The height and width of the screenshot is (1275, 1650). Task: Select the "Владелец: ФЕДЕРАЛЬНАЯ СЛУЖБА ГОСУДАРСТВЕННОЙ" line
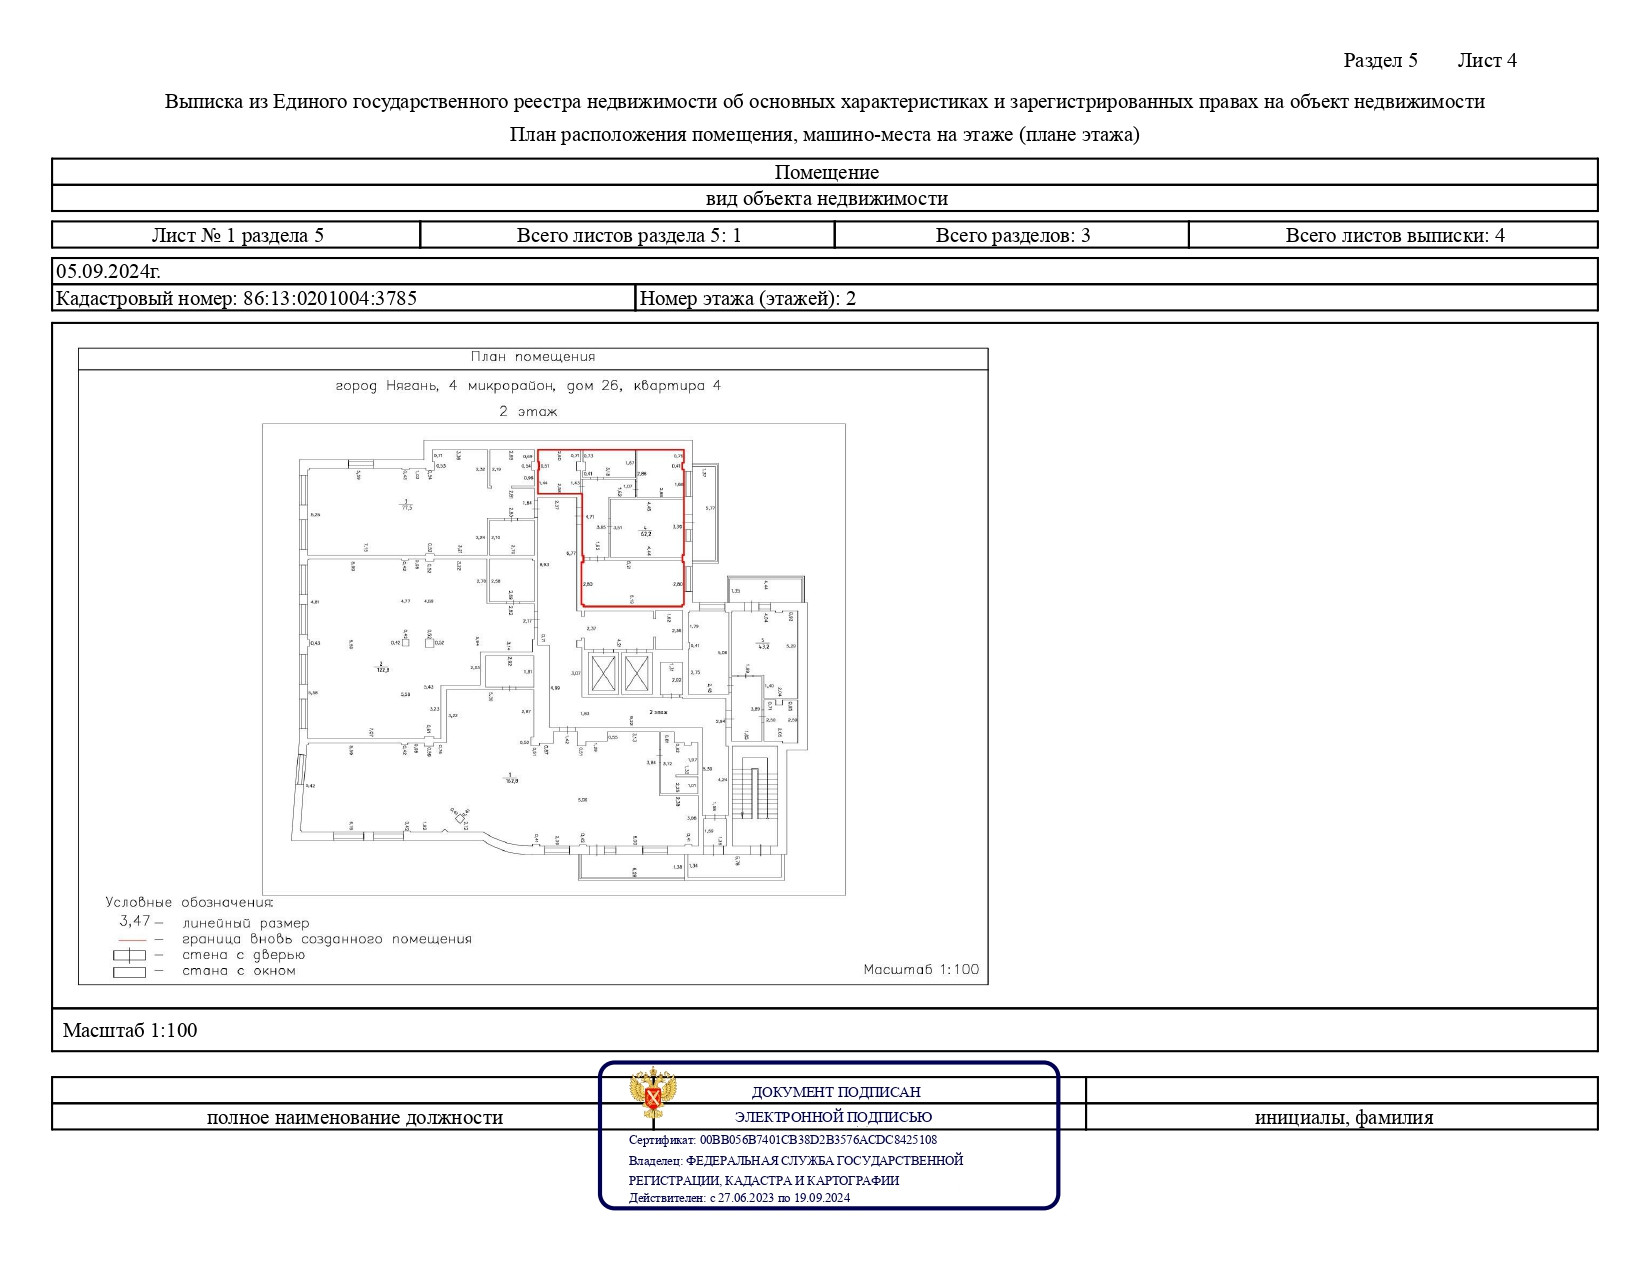coord(796,1160)
